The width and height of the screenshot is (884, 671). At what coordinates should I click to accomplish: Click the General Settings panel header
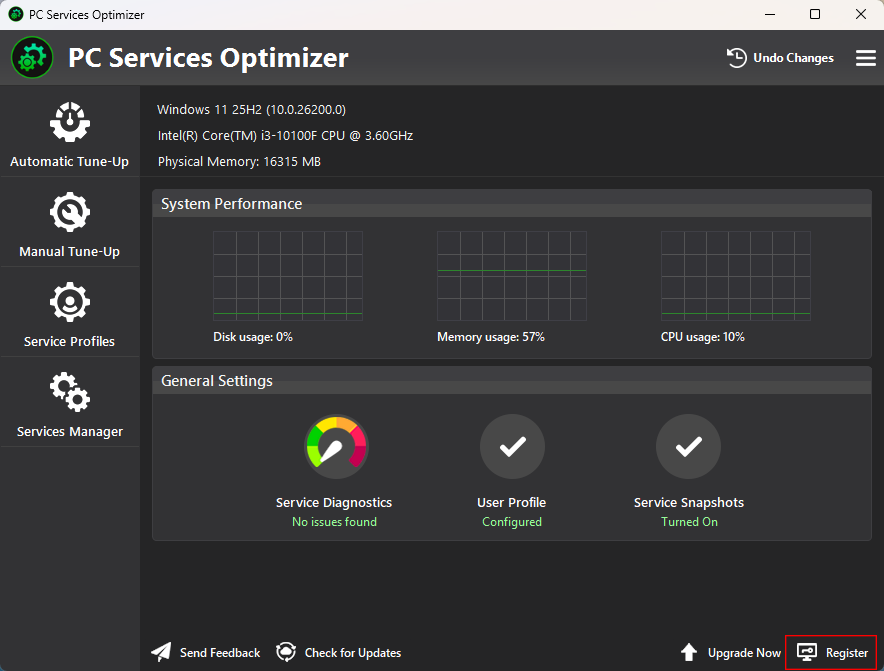tap(512, 381)
